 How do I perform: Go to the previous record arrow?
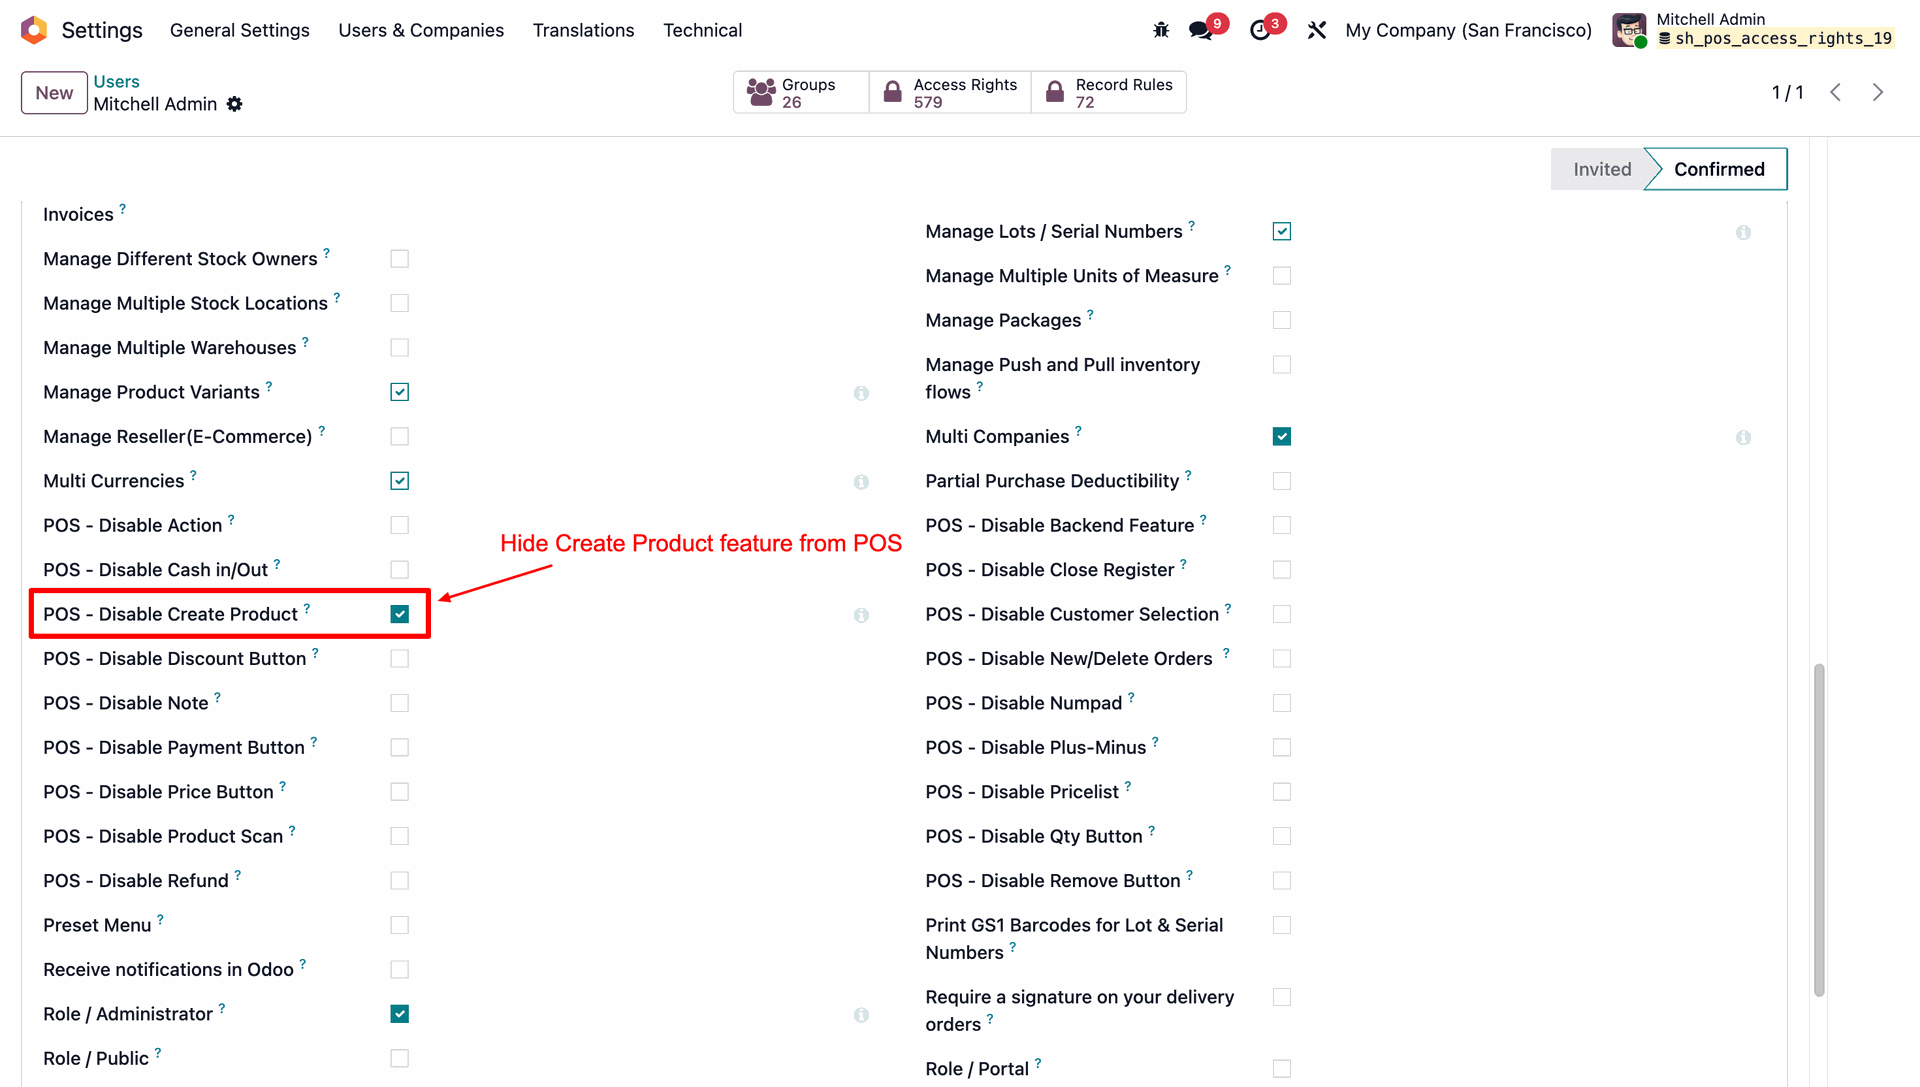click(x=1835, y=92)
